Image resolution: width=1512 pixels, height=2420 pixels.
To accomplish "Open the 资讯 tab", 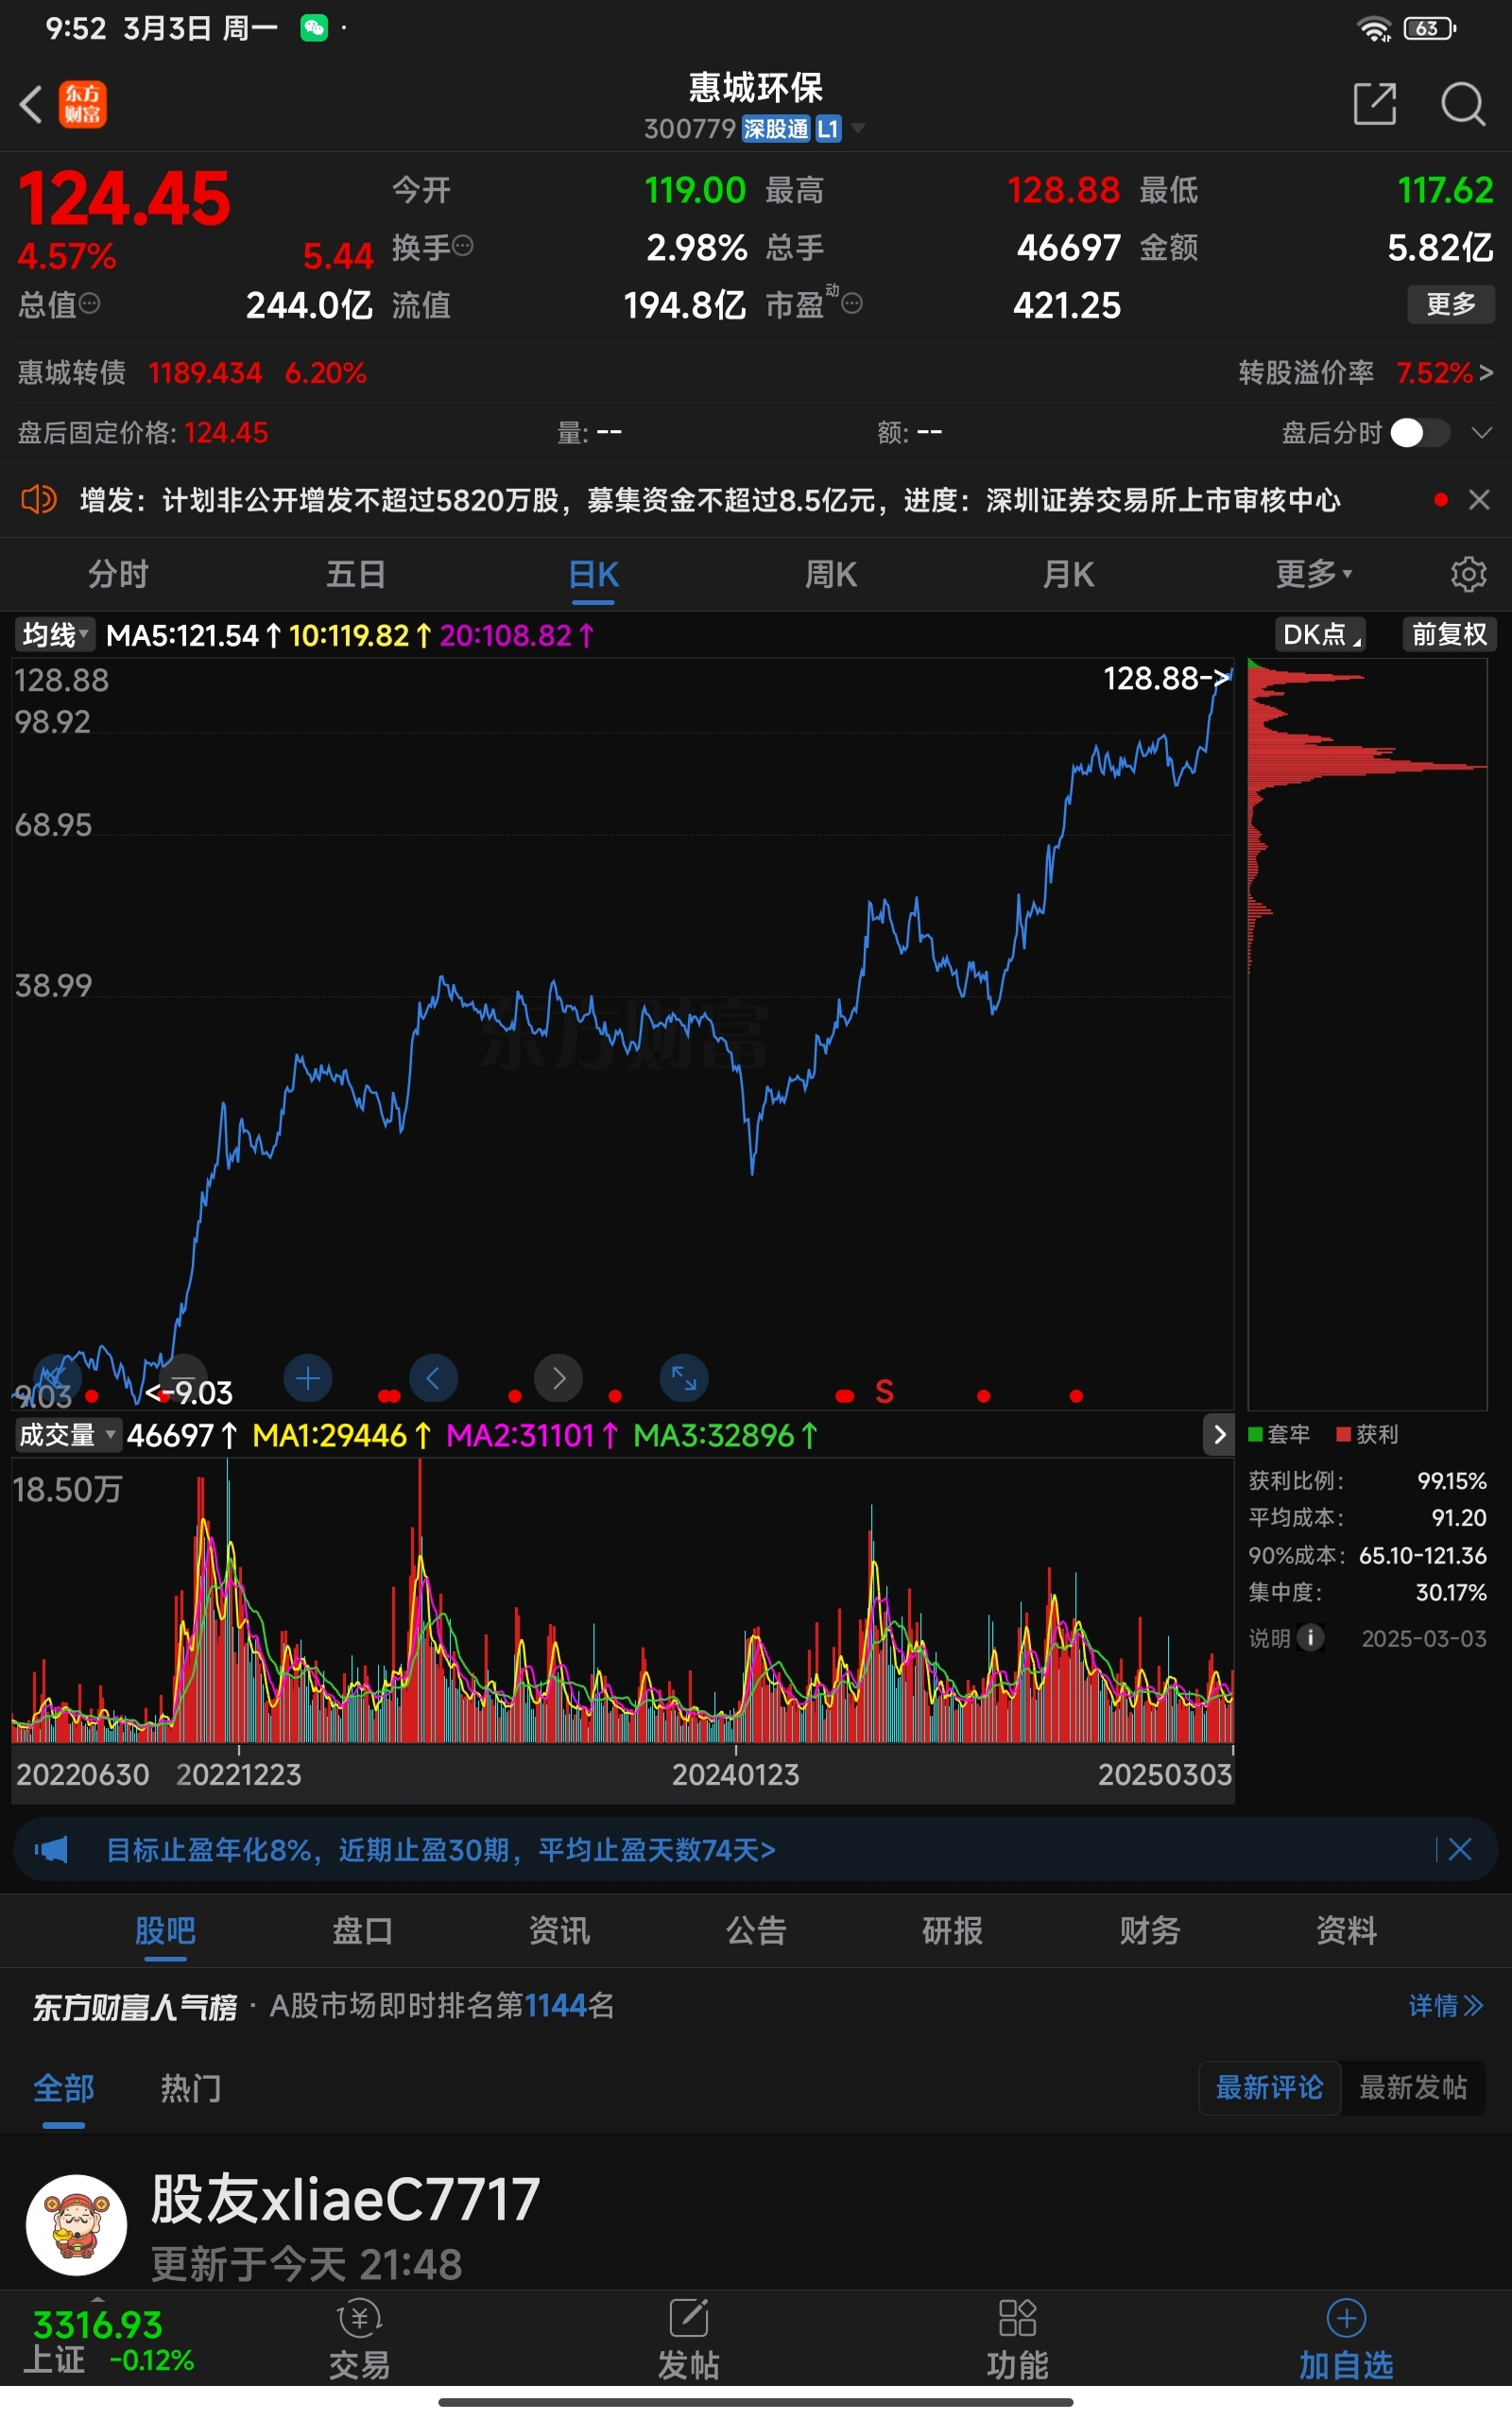I will coord(559,1930).
